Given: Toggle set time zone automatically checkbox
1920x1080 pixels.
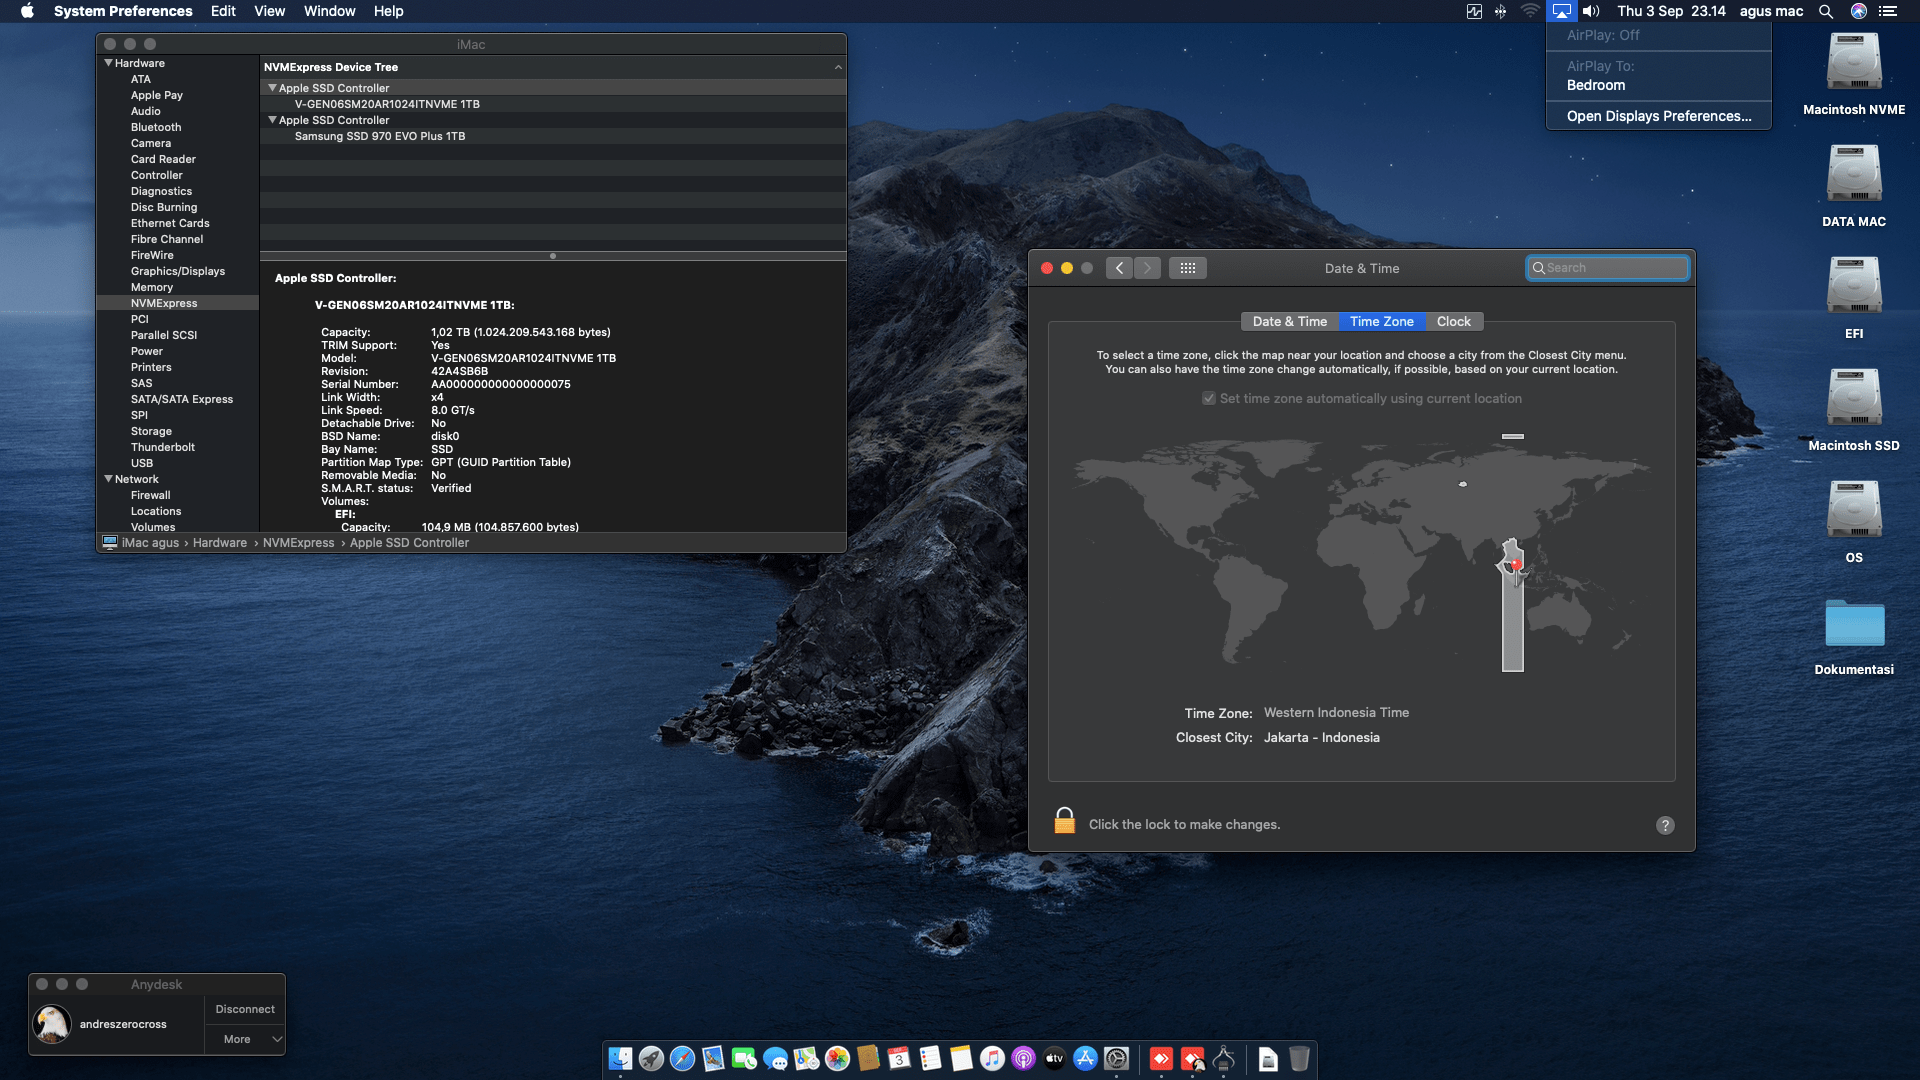Looking at the screenshot, I should pyautogui.click(x=1209, y=398).
